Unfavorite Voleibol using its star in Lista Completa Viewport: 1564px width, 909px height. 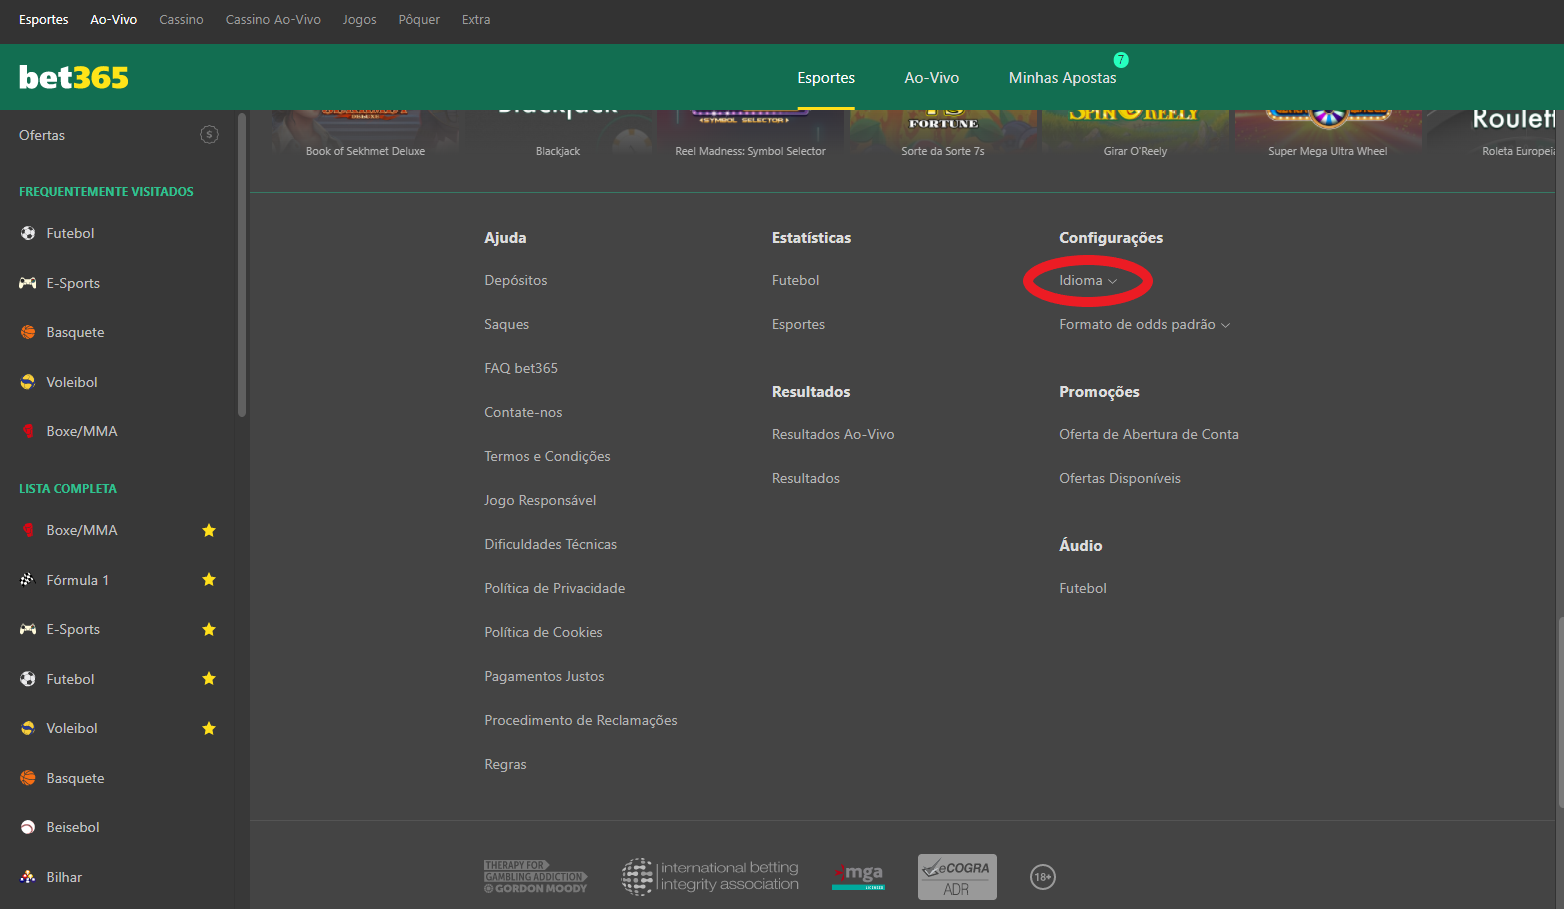209,728
